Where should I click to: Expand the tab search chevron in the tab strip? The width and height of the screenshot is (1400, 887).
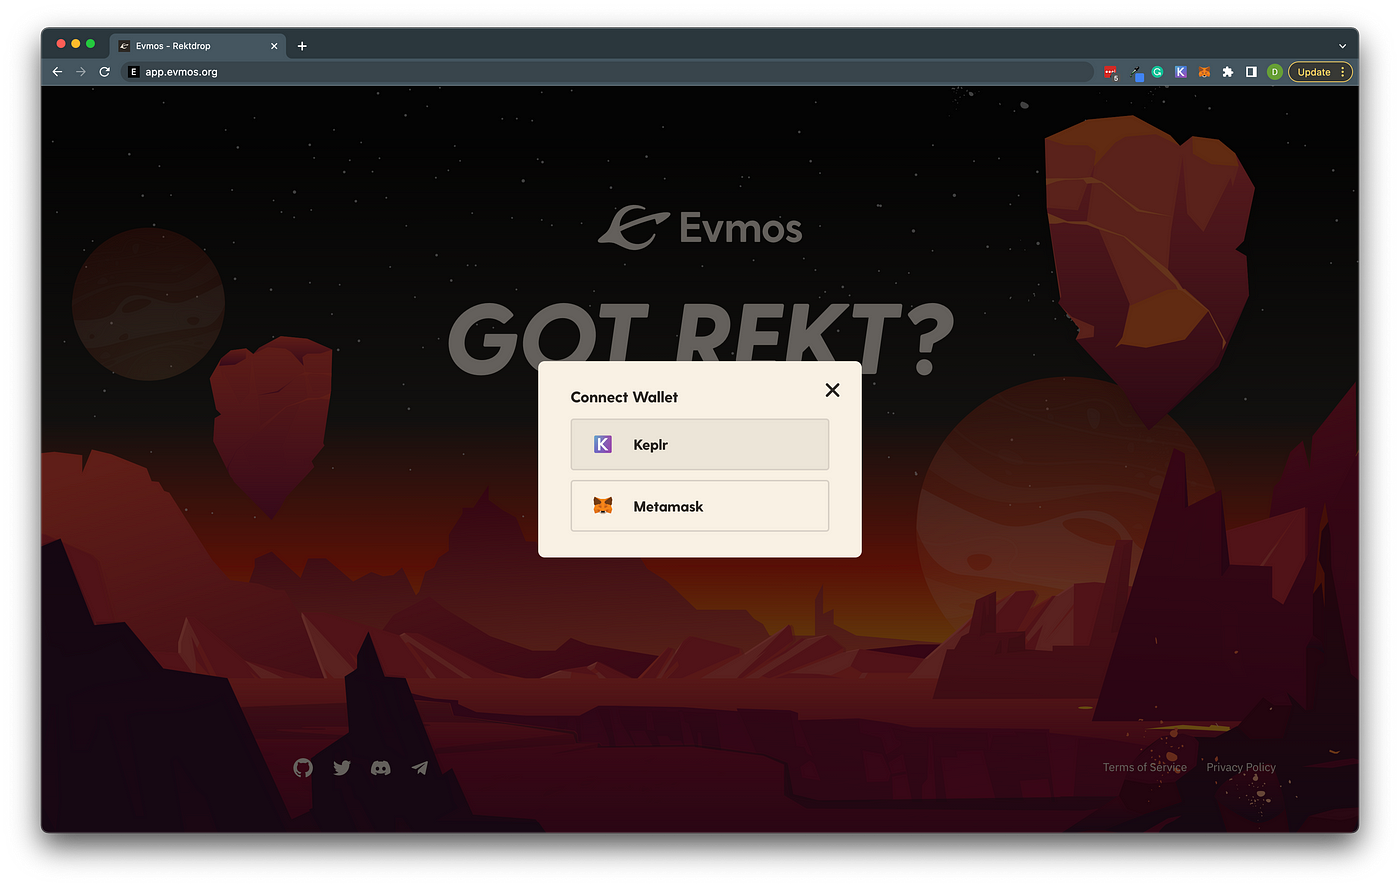[x=1342, y=46]
